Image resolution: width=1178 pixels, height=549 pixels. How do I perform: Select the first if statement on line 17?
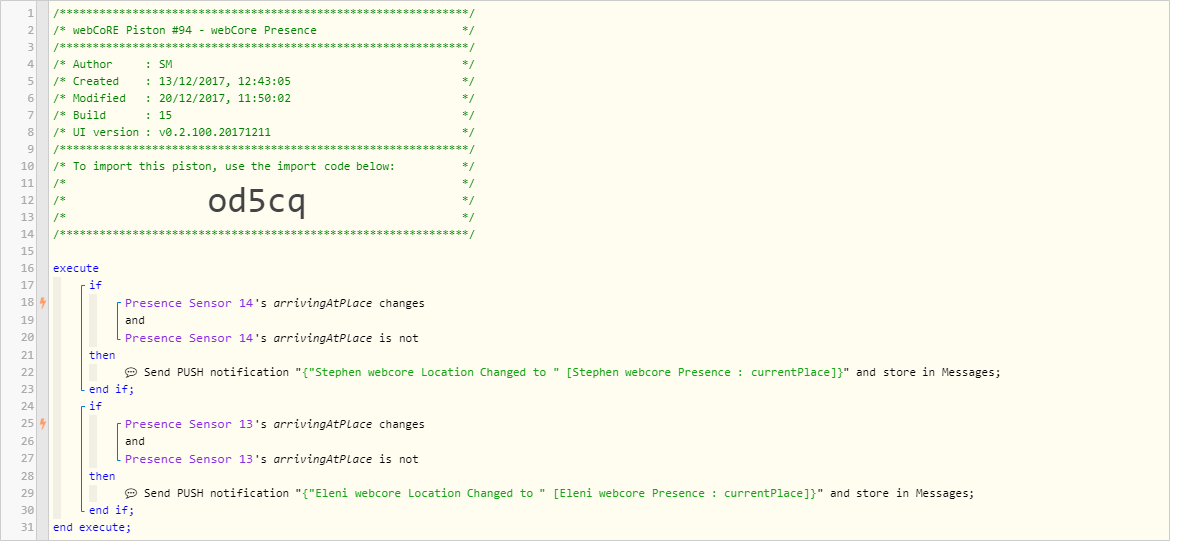point(95,285)
